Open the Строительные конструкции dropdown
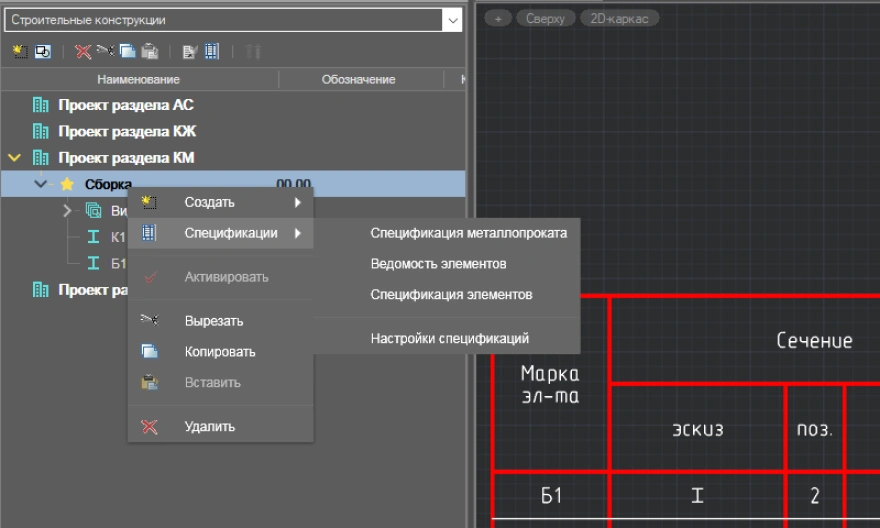The image size is (880, 528). [x=453, y=20]
